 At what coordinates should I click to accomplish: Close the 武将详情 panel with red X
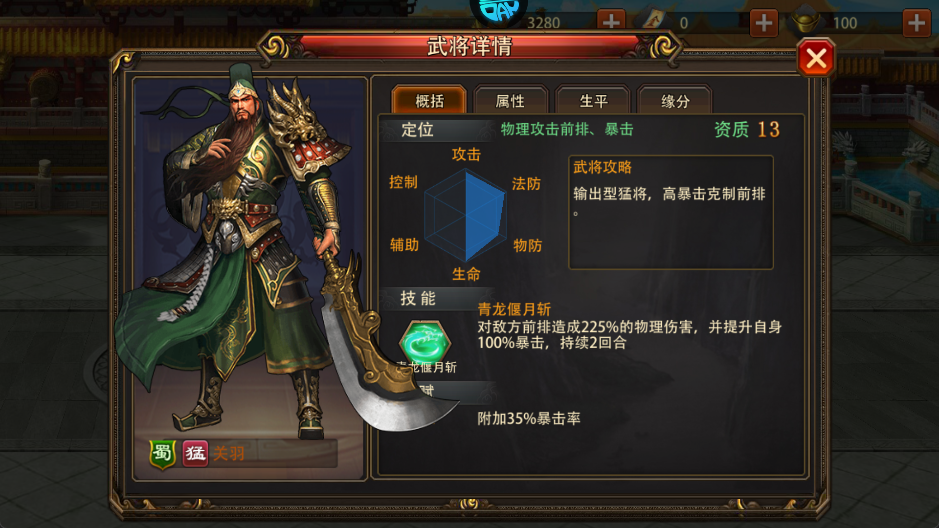pyautogui.click(x=816, y=58)
